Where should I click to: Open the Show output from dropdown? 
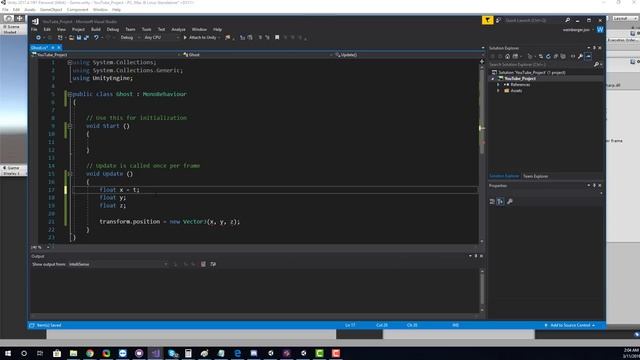(x=118, y=264)
